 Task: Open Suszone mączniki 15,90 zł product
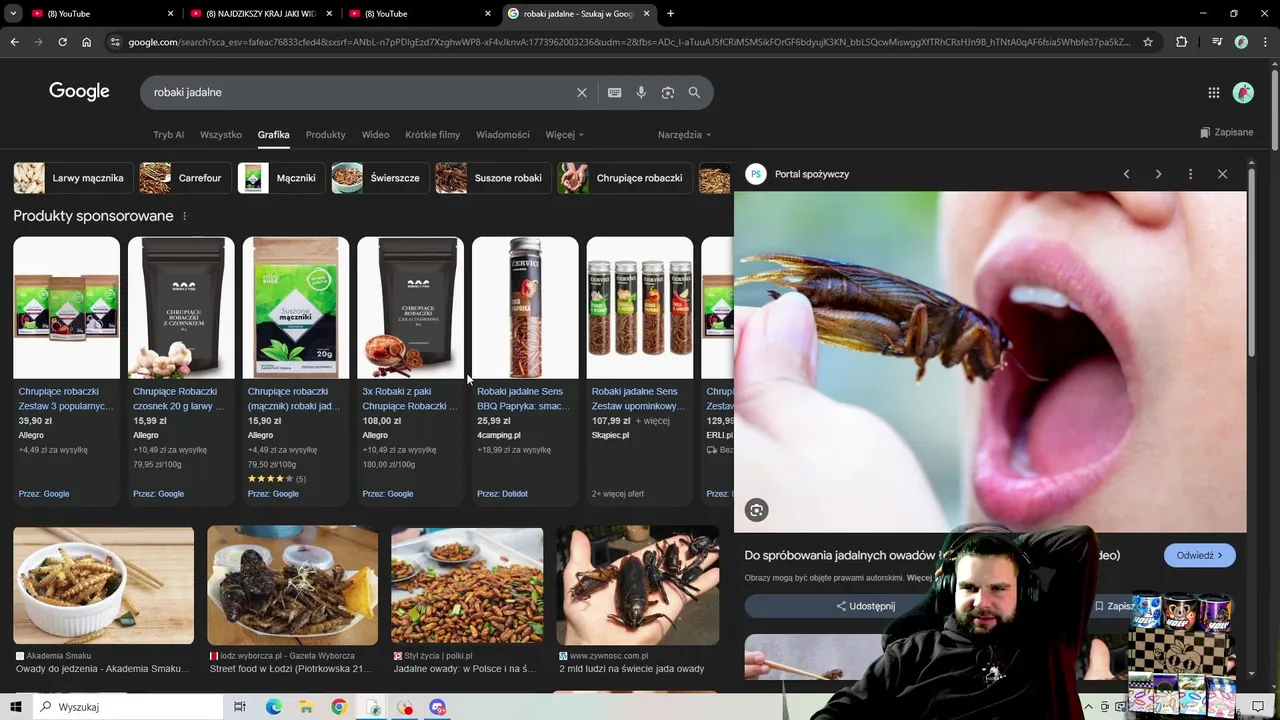[x=296, y=370]
